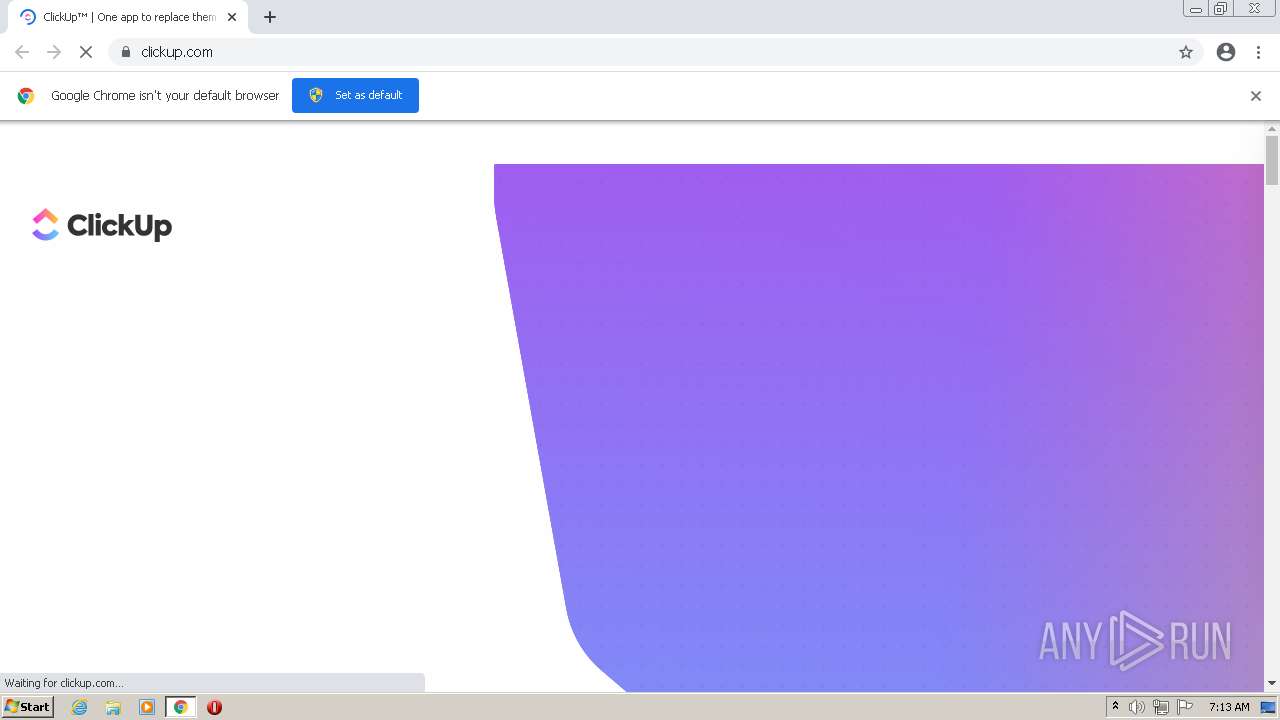The image size is (1280, 720).
Task: Open a new tab
Action: (x=270, y=17)
